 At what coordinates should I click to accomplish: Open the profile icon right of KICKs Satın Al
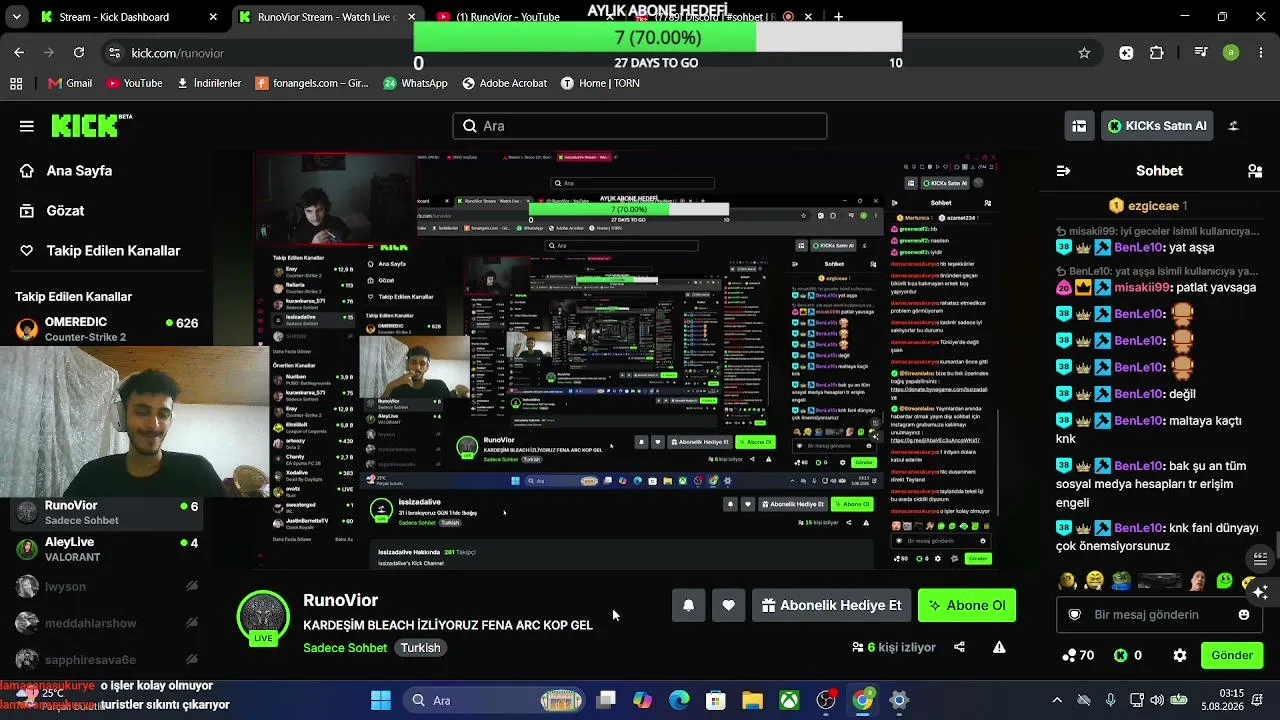point(1233,126)
